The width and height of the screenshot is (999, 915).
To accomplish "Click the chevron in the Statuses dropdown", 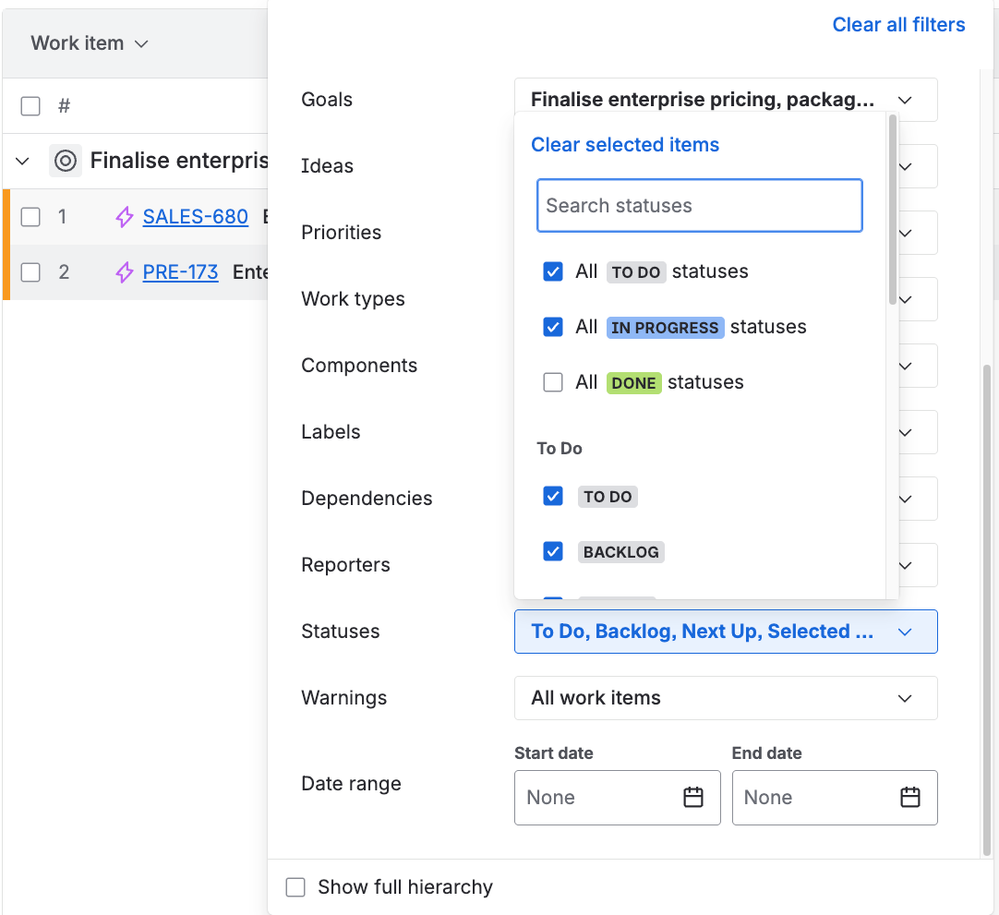I will pos(905,632).
